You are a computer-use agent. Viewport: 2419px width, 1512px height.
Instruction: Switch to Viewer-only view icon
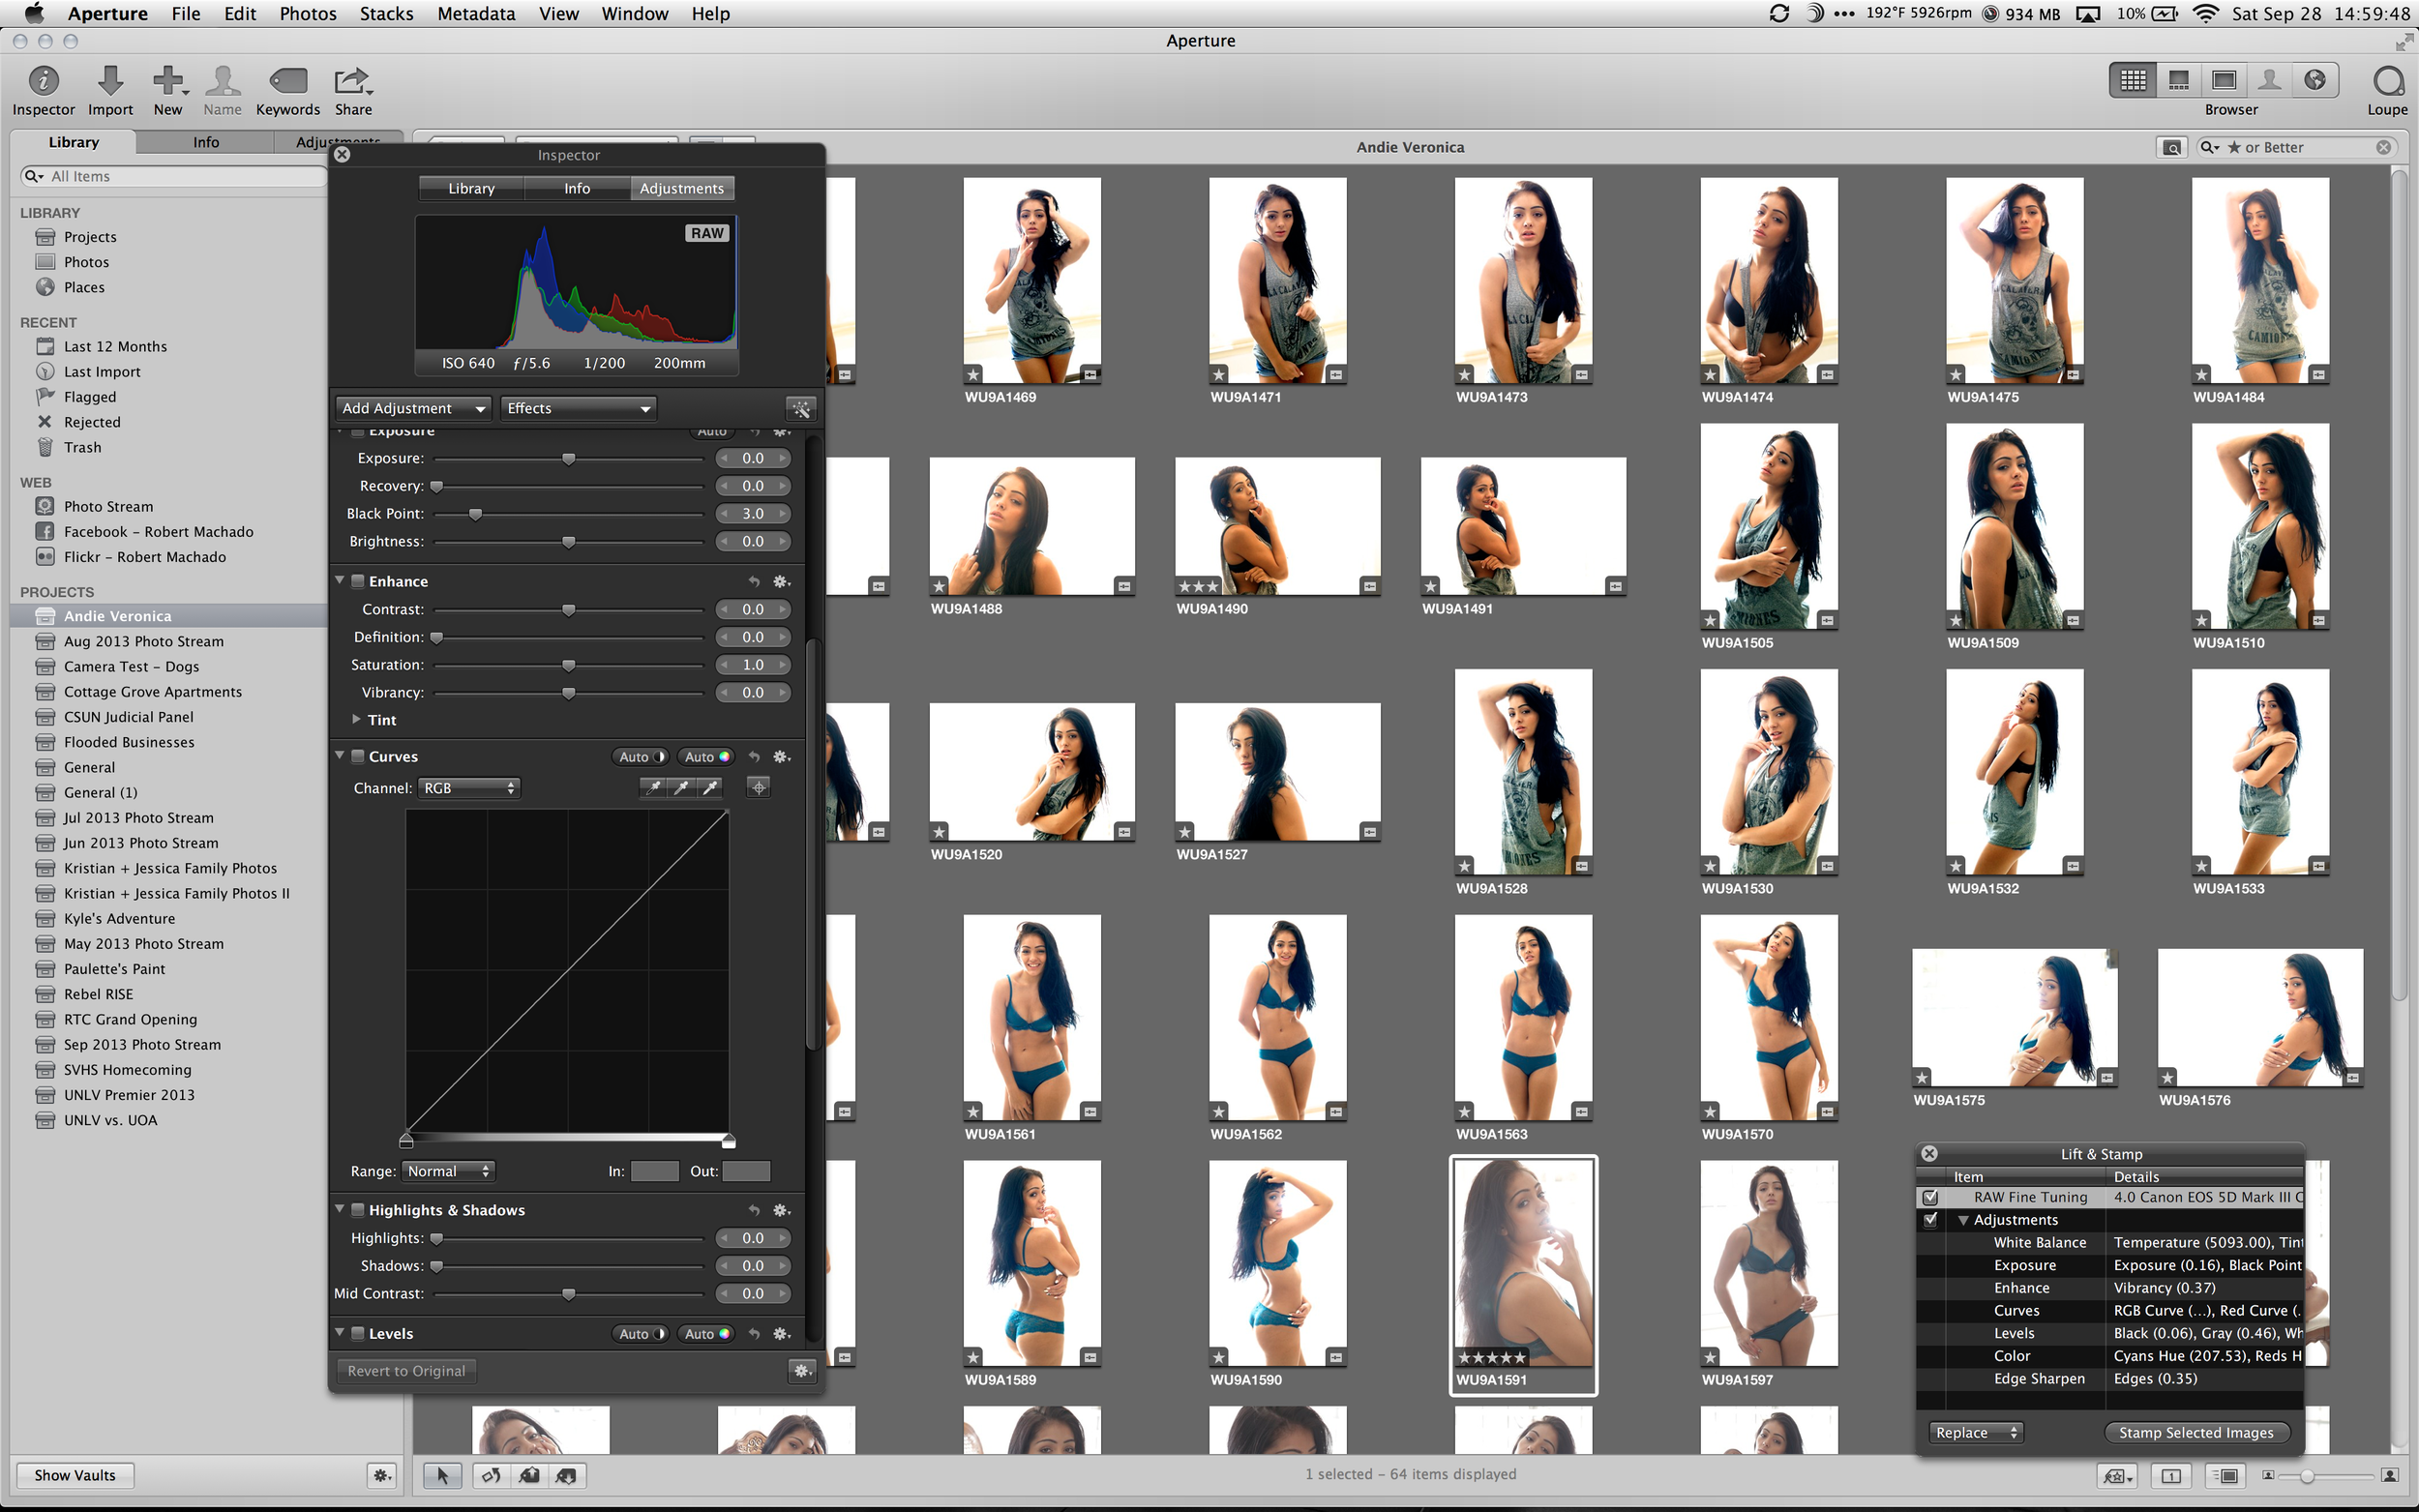point(2224,80)
